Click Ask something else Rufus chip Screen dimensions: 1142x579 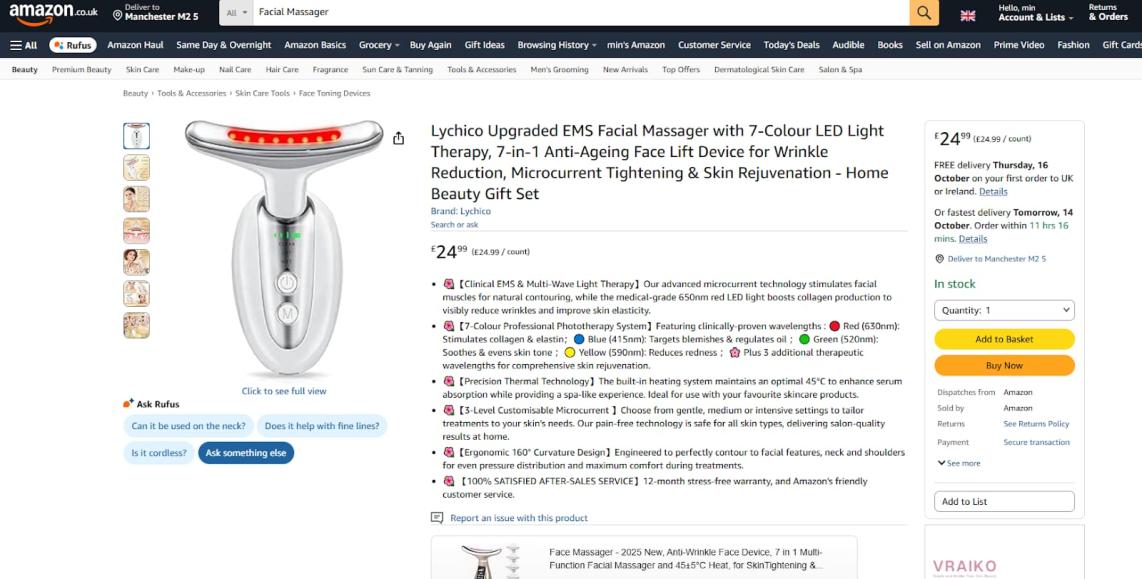(x=246, y=453)
